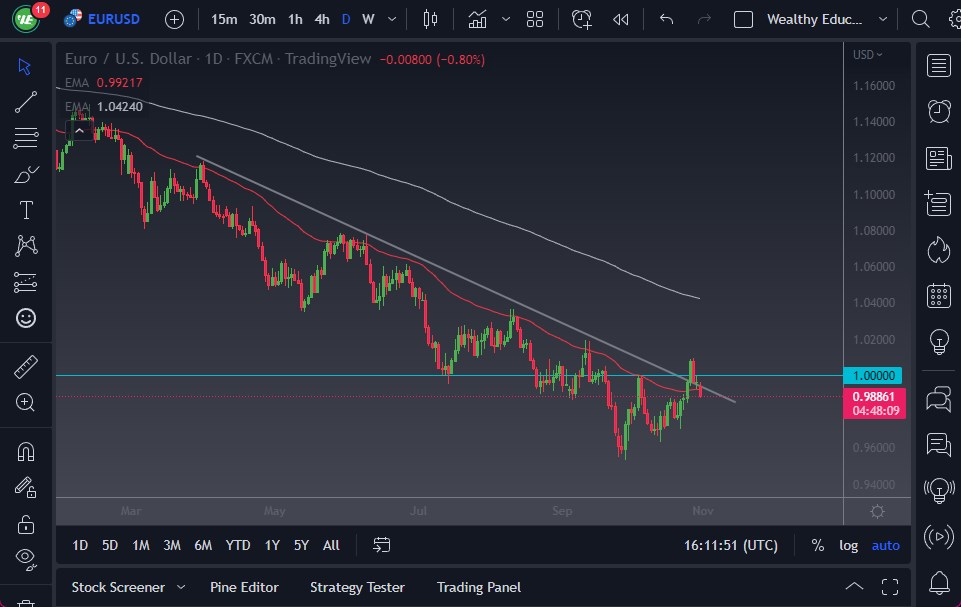Image resolution: width=961 pixels, height=607 pixels.
Task: Open the Alerts panel in the sidebar
Action: tap(938, 111)
